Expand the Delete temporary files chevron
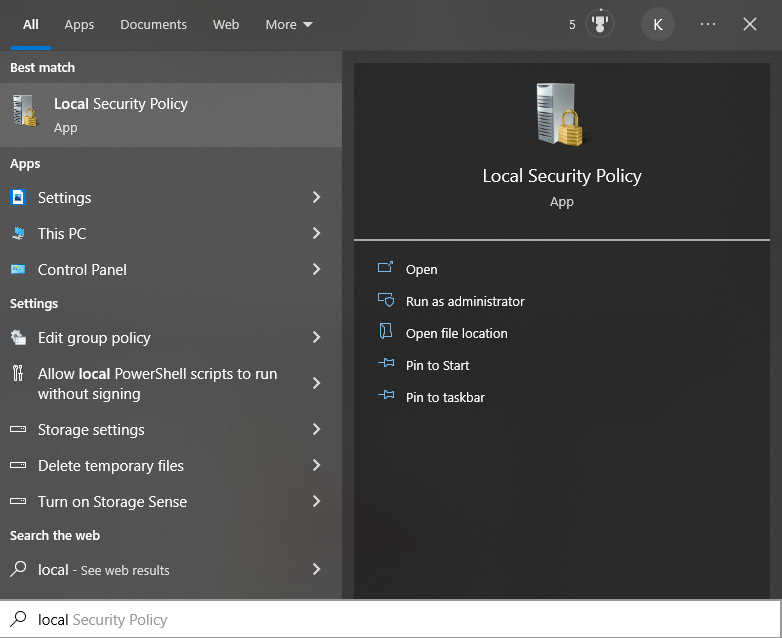This screenshot has width=782, height=638. click(x=316, y=465)
